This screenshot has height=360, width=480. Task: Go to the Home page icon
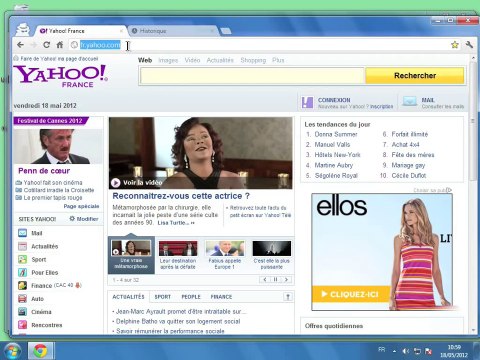tap(60, 45)
